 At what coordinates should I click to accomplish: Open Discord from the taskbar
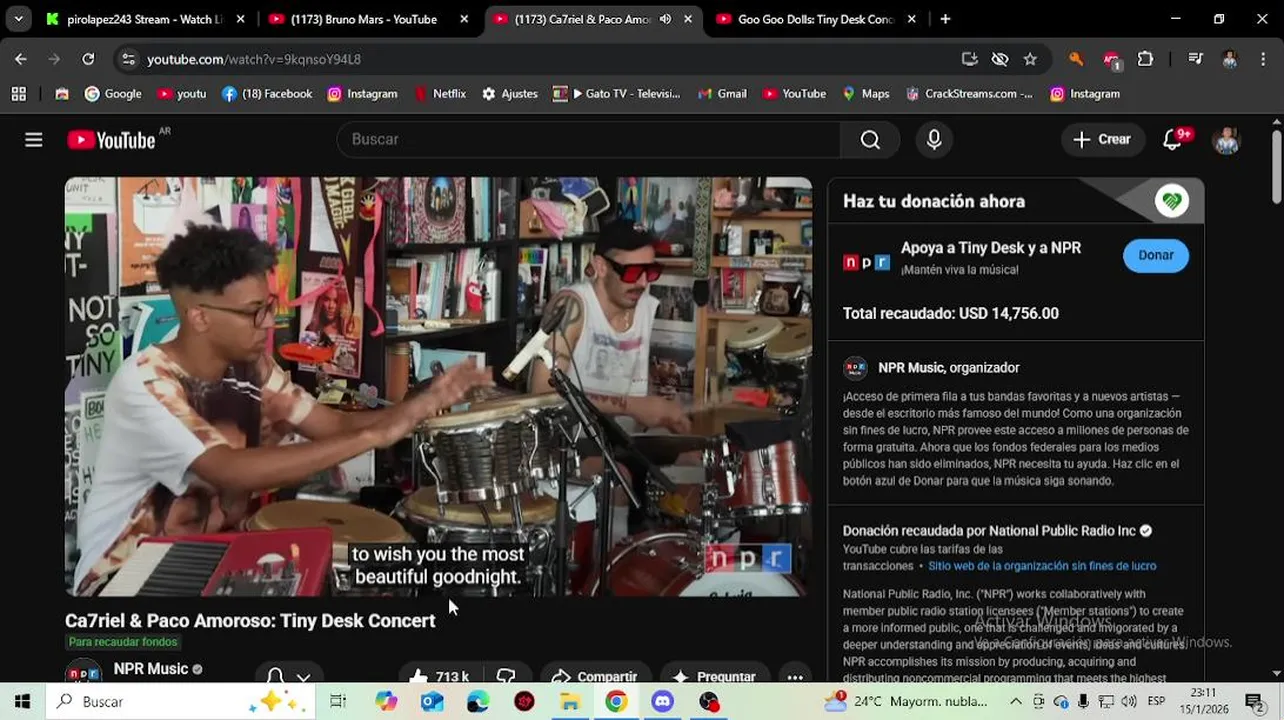tap(663, 701)
